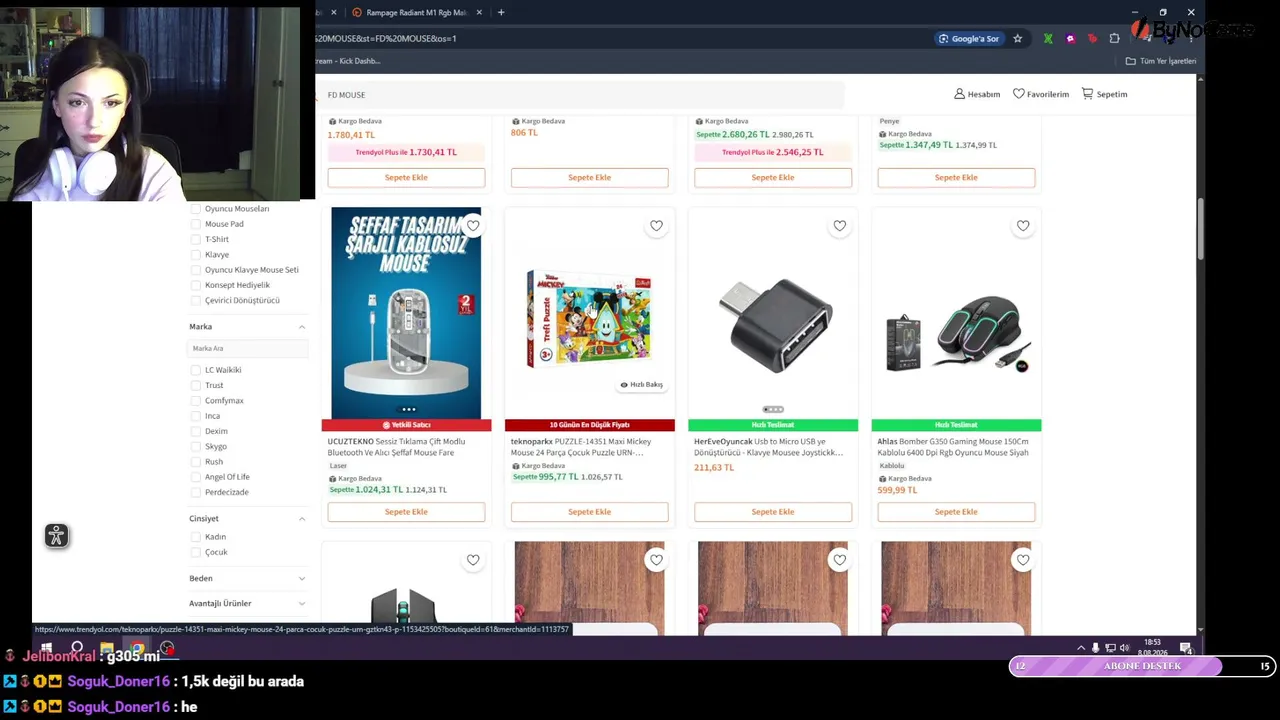Click the system tray volume icon
This screenshot has width=1280, height=720.
pos(1124,648)
